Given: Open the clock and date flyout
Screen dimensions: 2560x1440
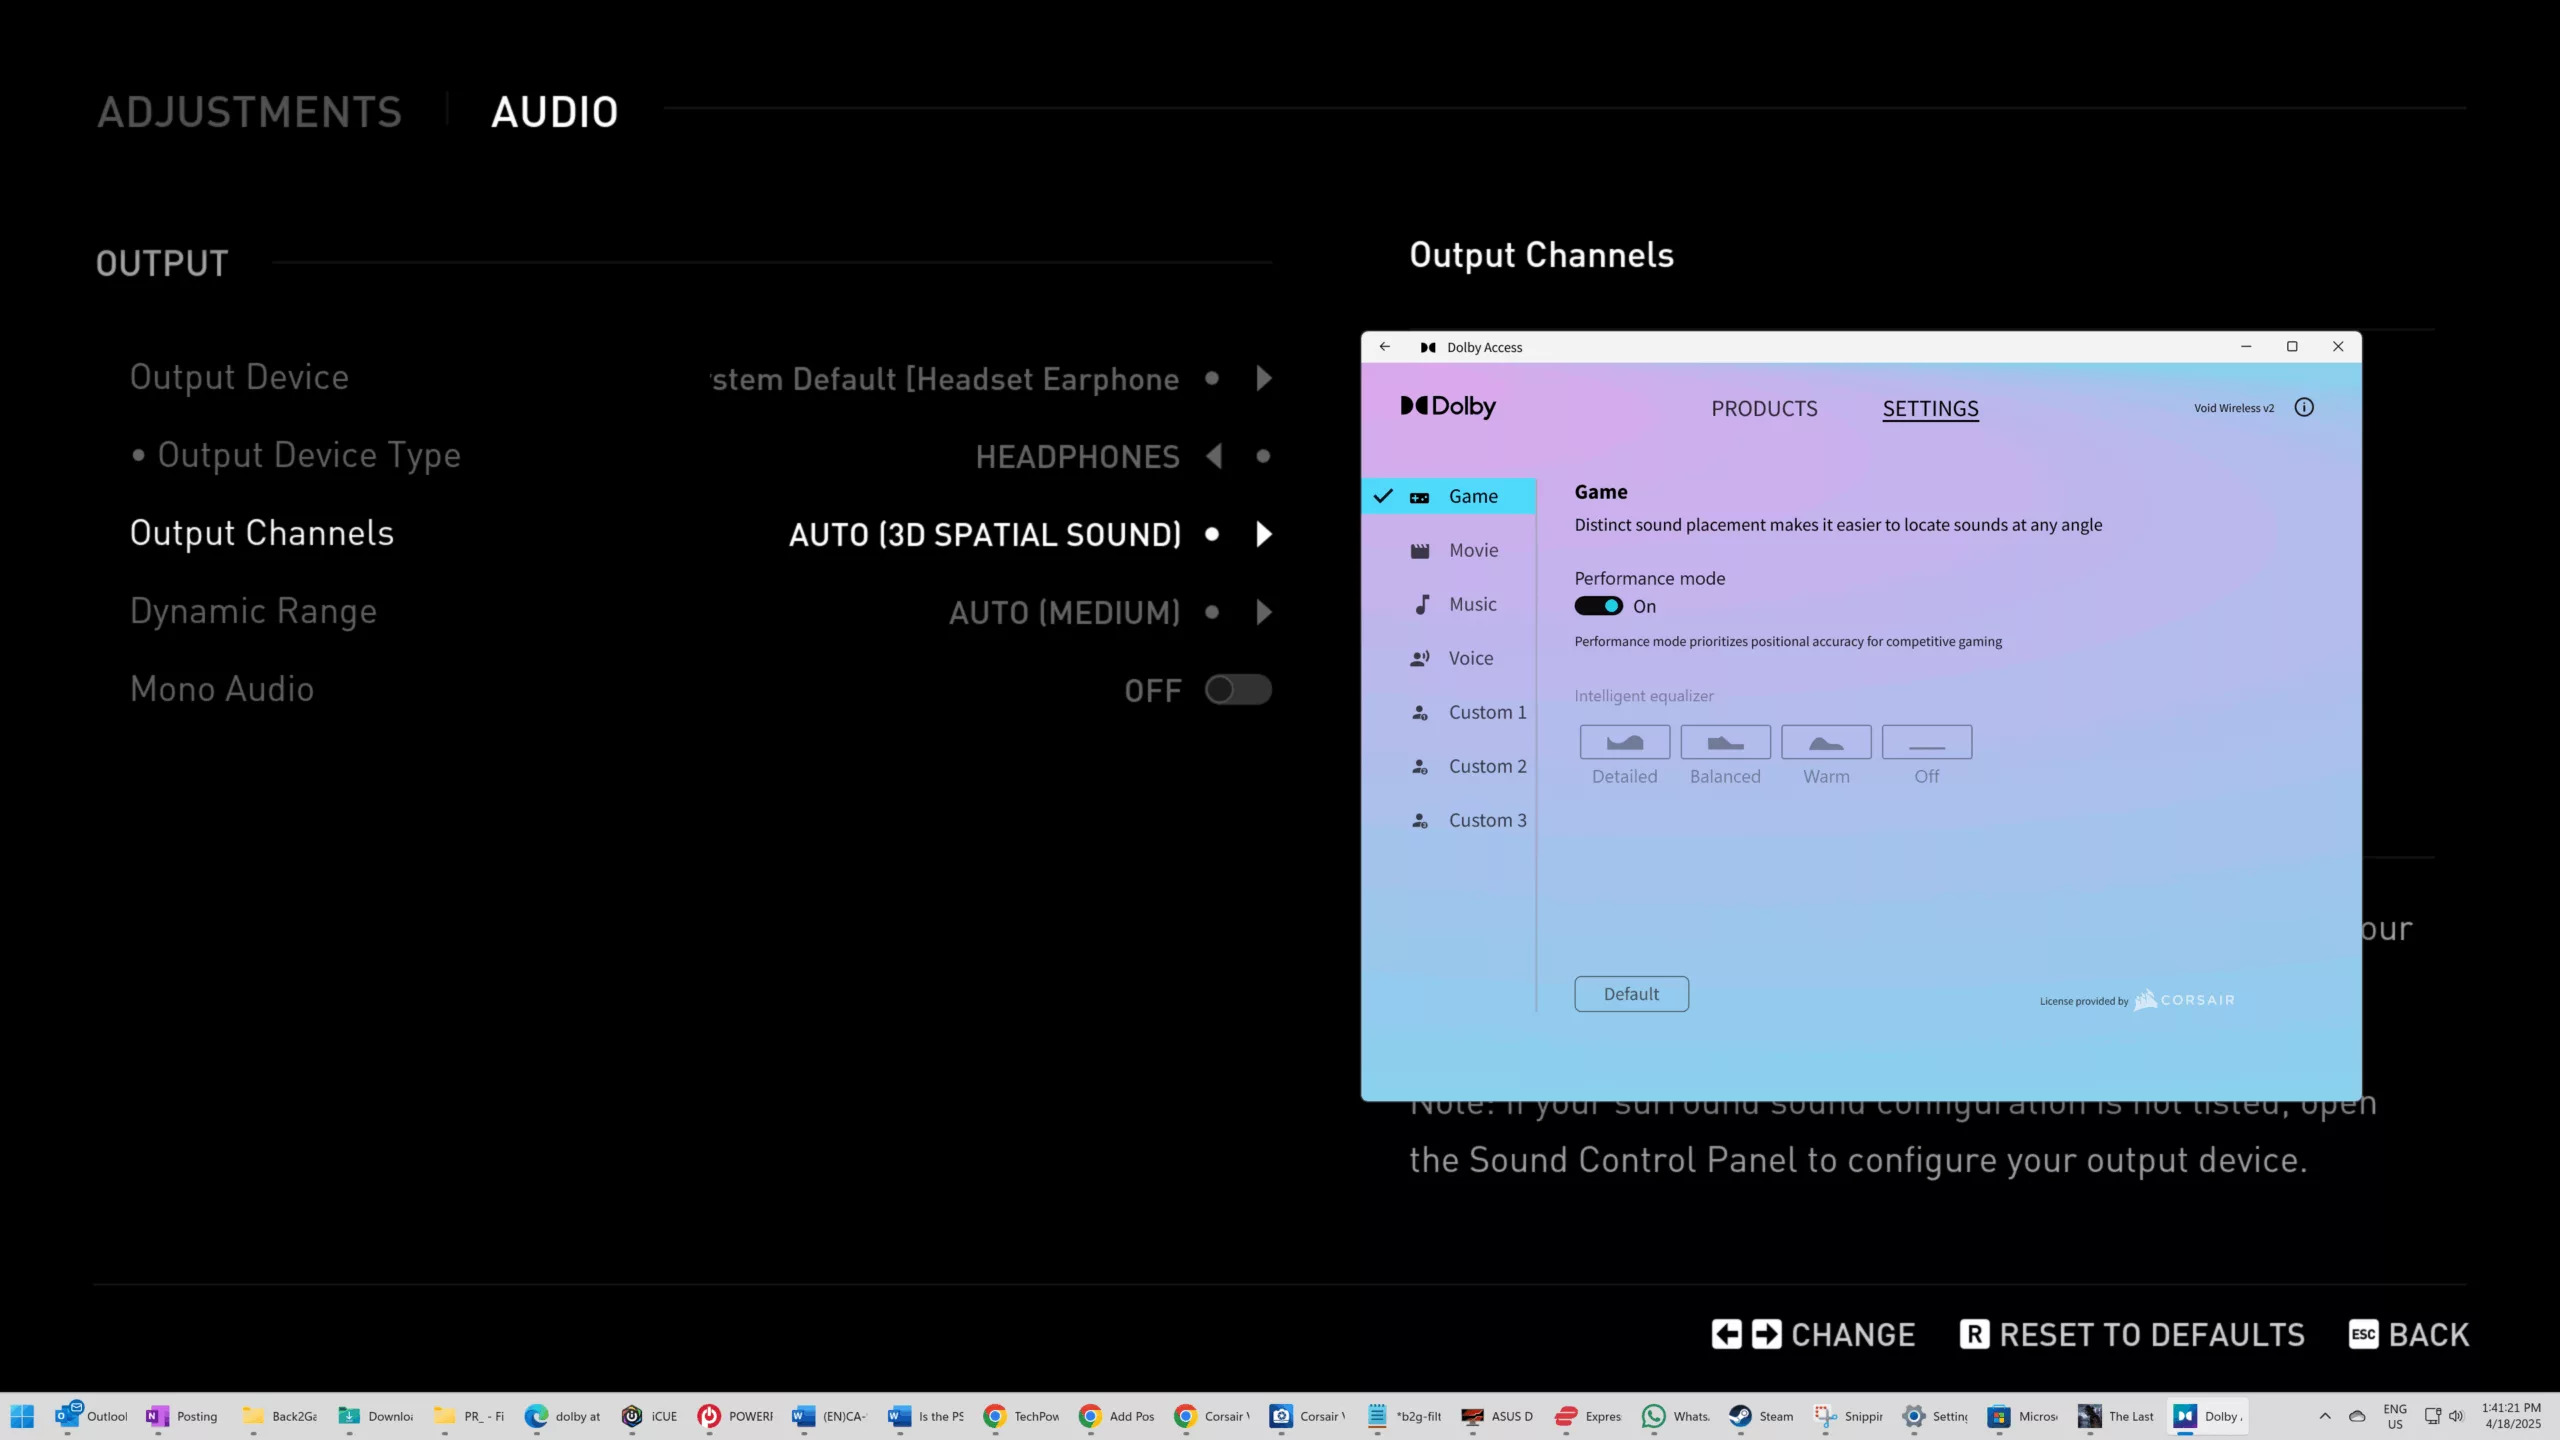Looking at the screenshot, I should (x=2512, y=1416).
